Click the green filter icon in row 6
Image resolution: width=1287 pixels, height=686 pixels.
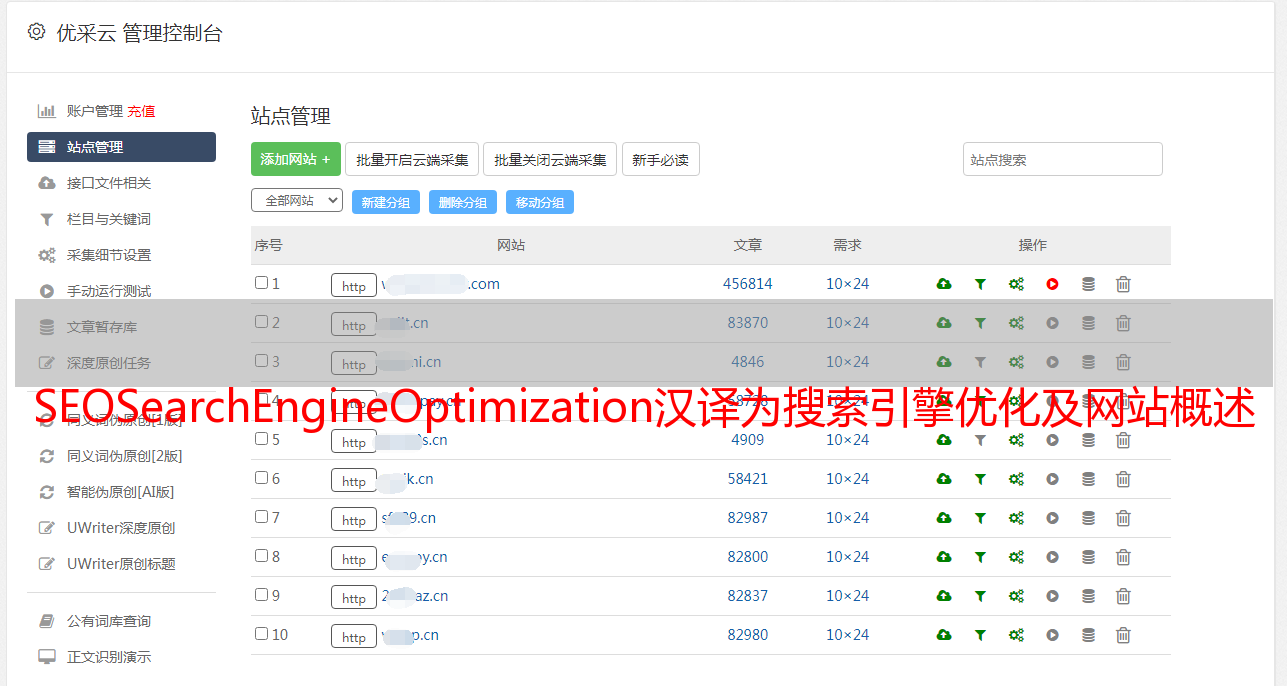[980, 479]
